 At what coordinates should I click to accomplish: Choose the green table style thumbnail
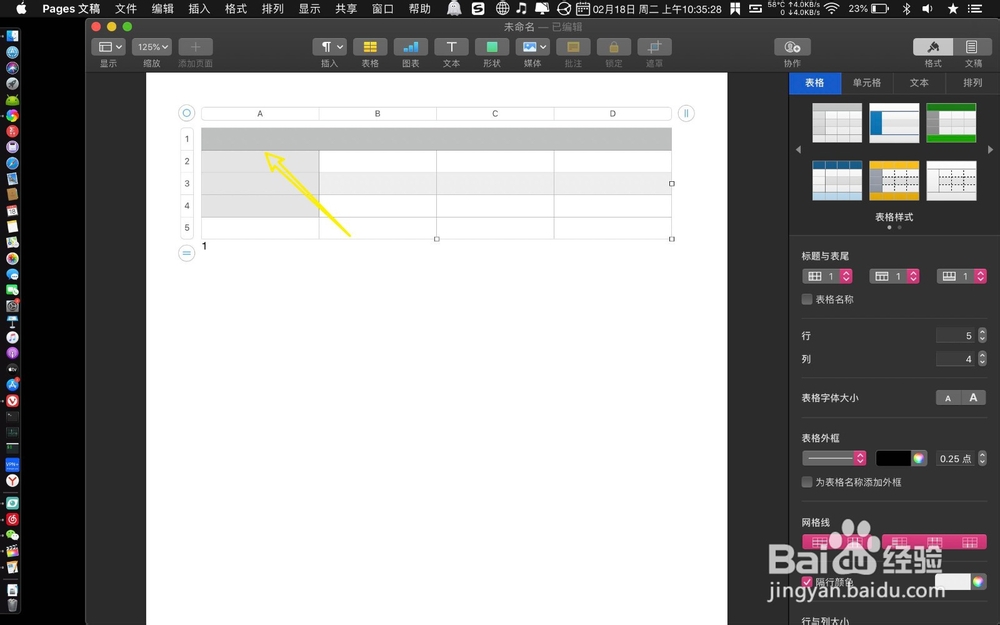(x=951, y=122)
